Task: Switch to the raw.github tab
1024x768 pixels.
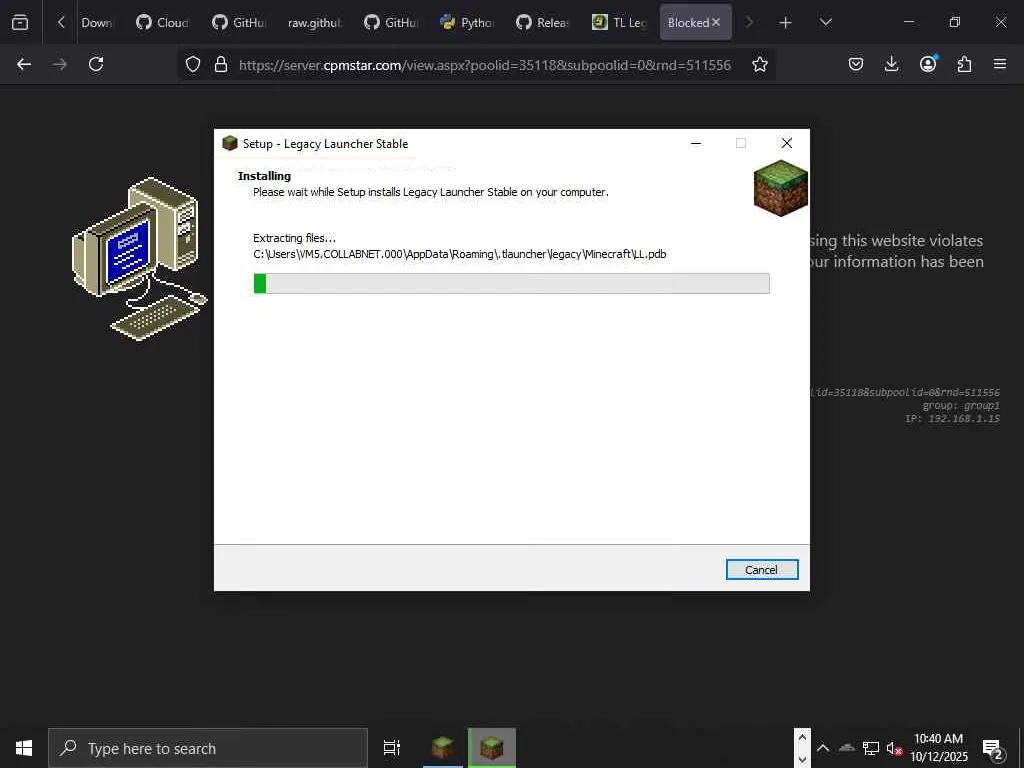Action: click(315, 23)
